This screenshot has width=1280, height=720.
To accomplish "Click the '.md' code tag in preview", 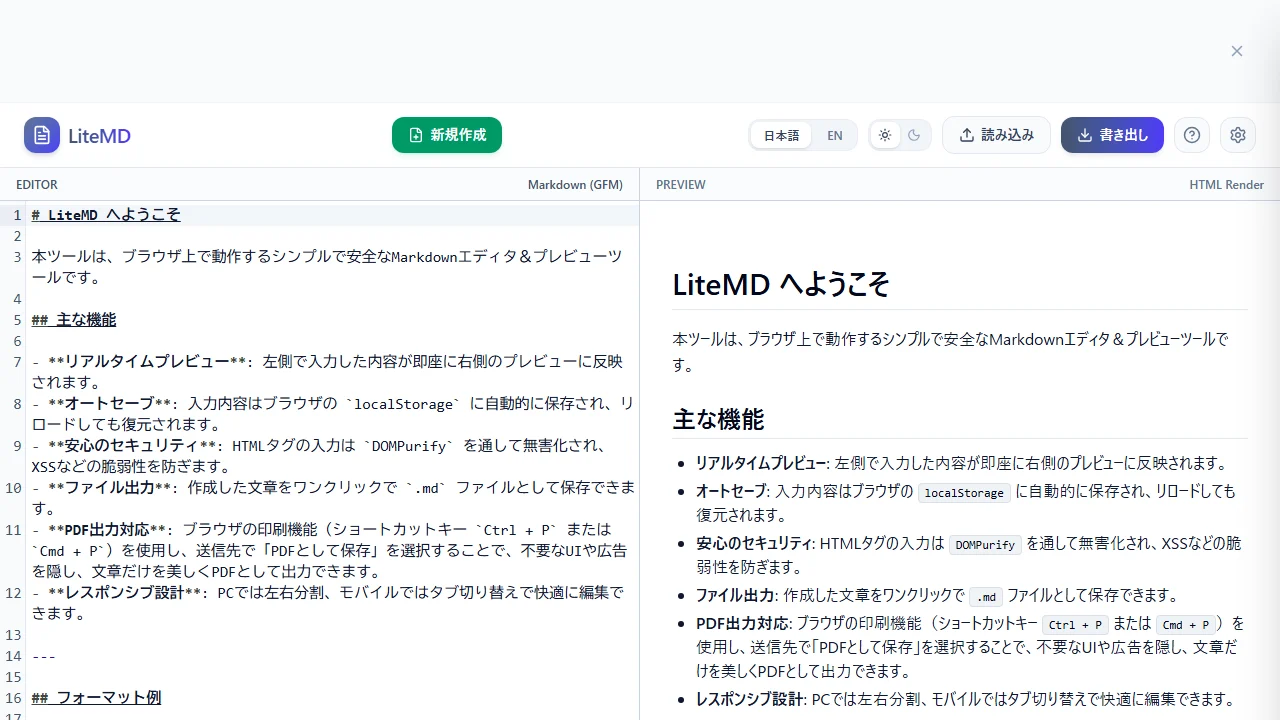I will point(986,597).
